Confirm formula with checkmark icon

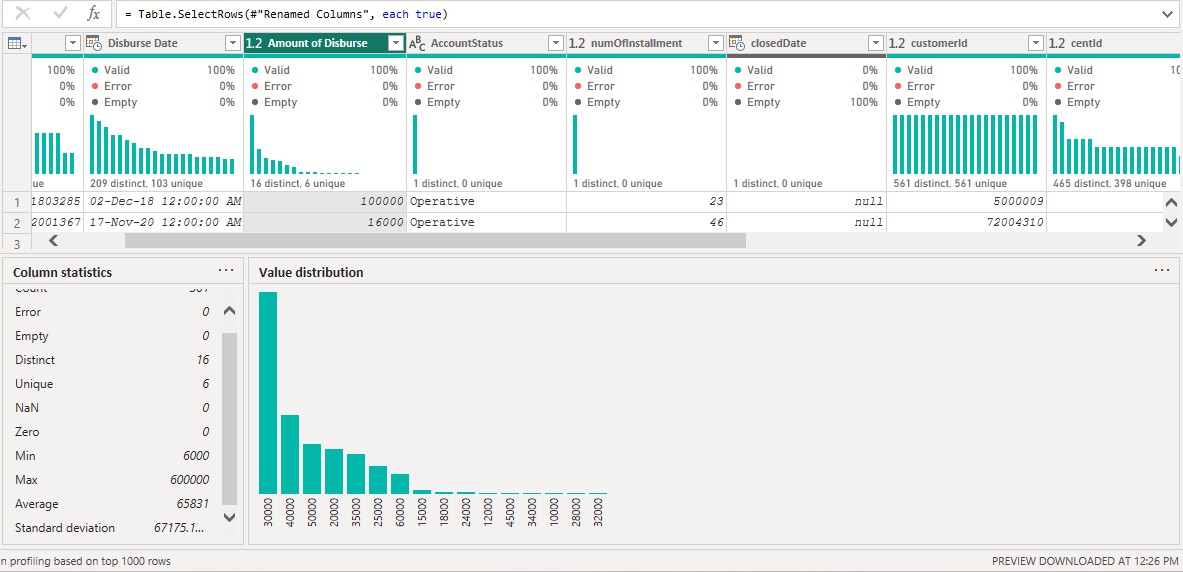tap(60, 14)
